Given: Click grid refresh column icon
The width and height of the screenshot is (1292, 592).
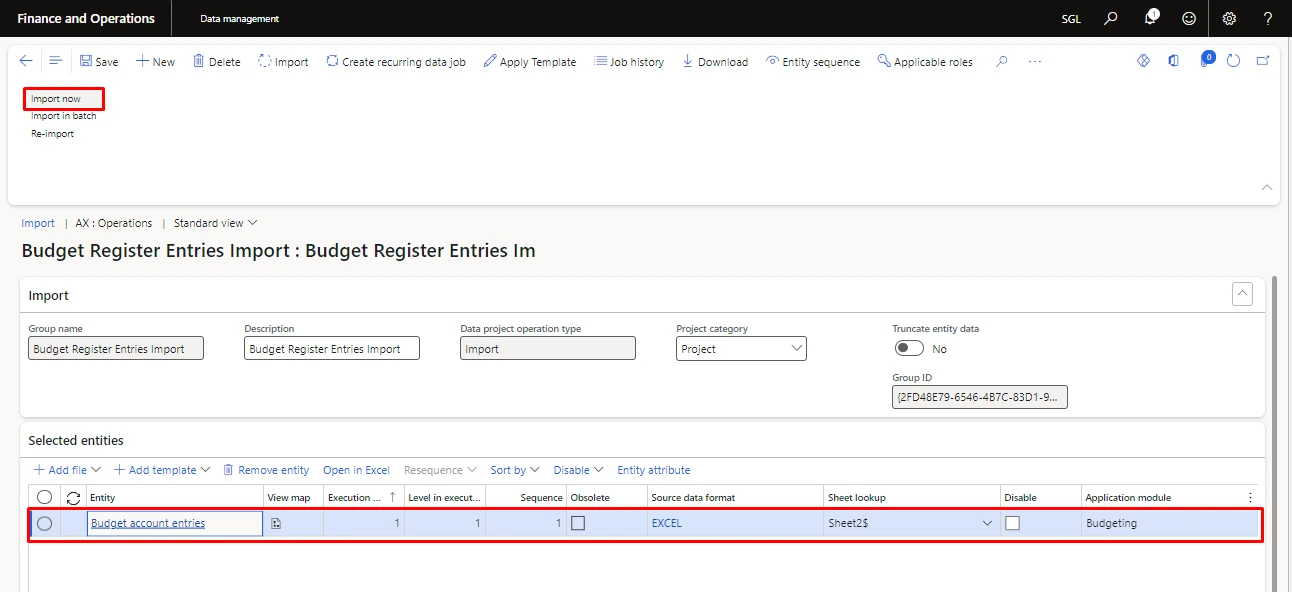Looking at the screenshot, I should (73, 497).
